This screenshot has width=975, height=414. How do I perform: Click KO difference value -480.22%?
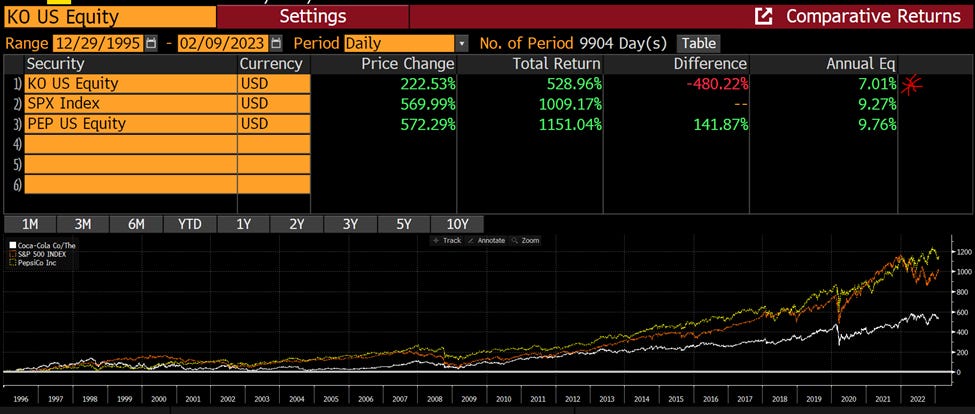tap(717, 84)
